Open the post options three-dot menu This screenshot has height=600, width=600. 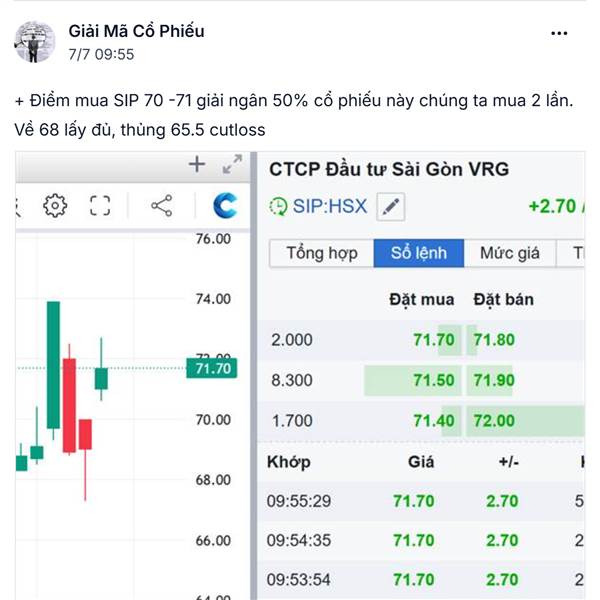pyautogui.click(x=559, y=33)
